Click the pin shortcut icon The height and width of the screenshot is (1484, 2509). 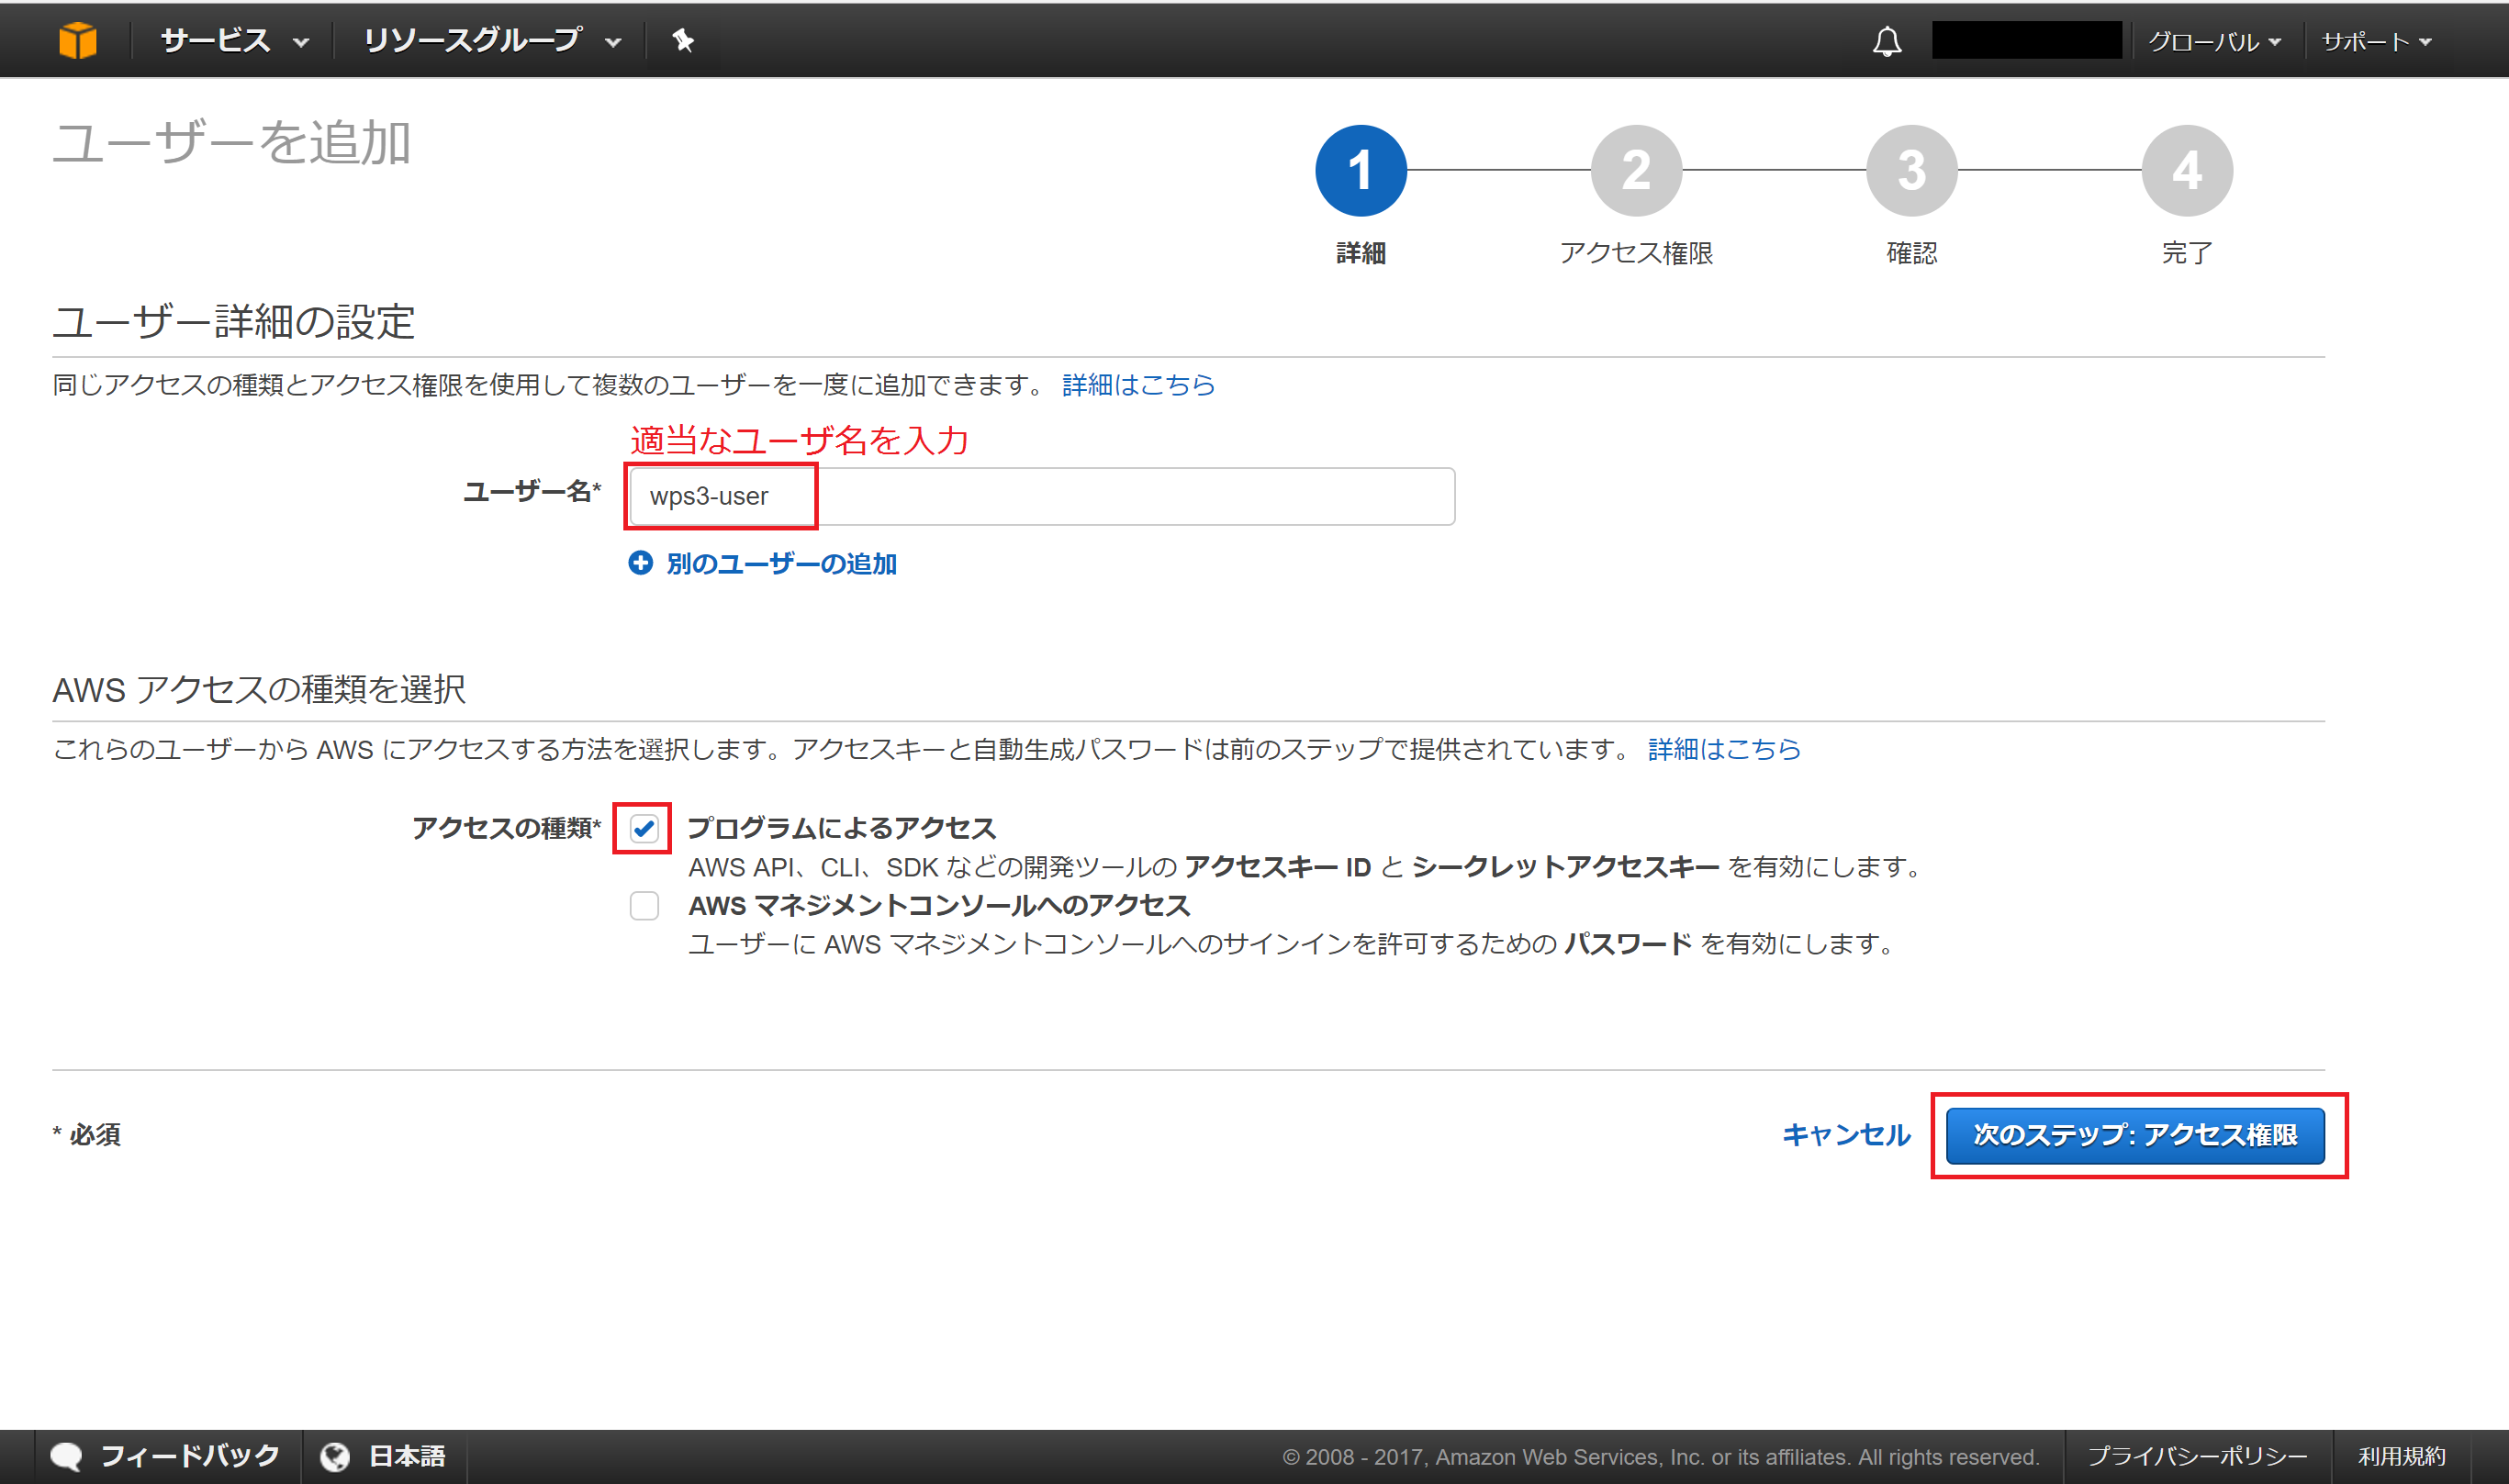click(x=683, y=41)
